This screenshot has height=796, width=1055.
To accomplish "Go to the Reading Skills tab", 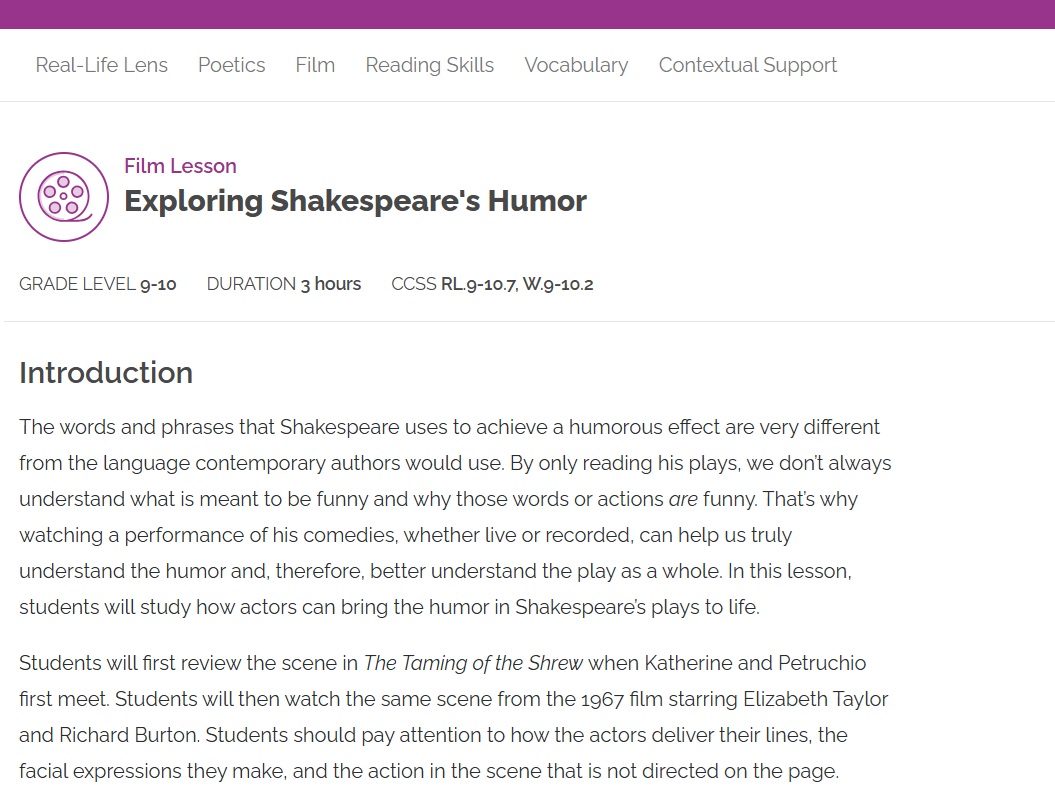I will (429, 65).
